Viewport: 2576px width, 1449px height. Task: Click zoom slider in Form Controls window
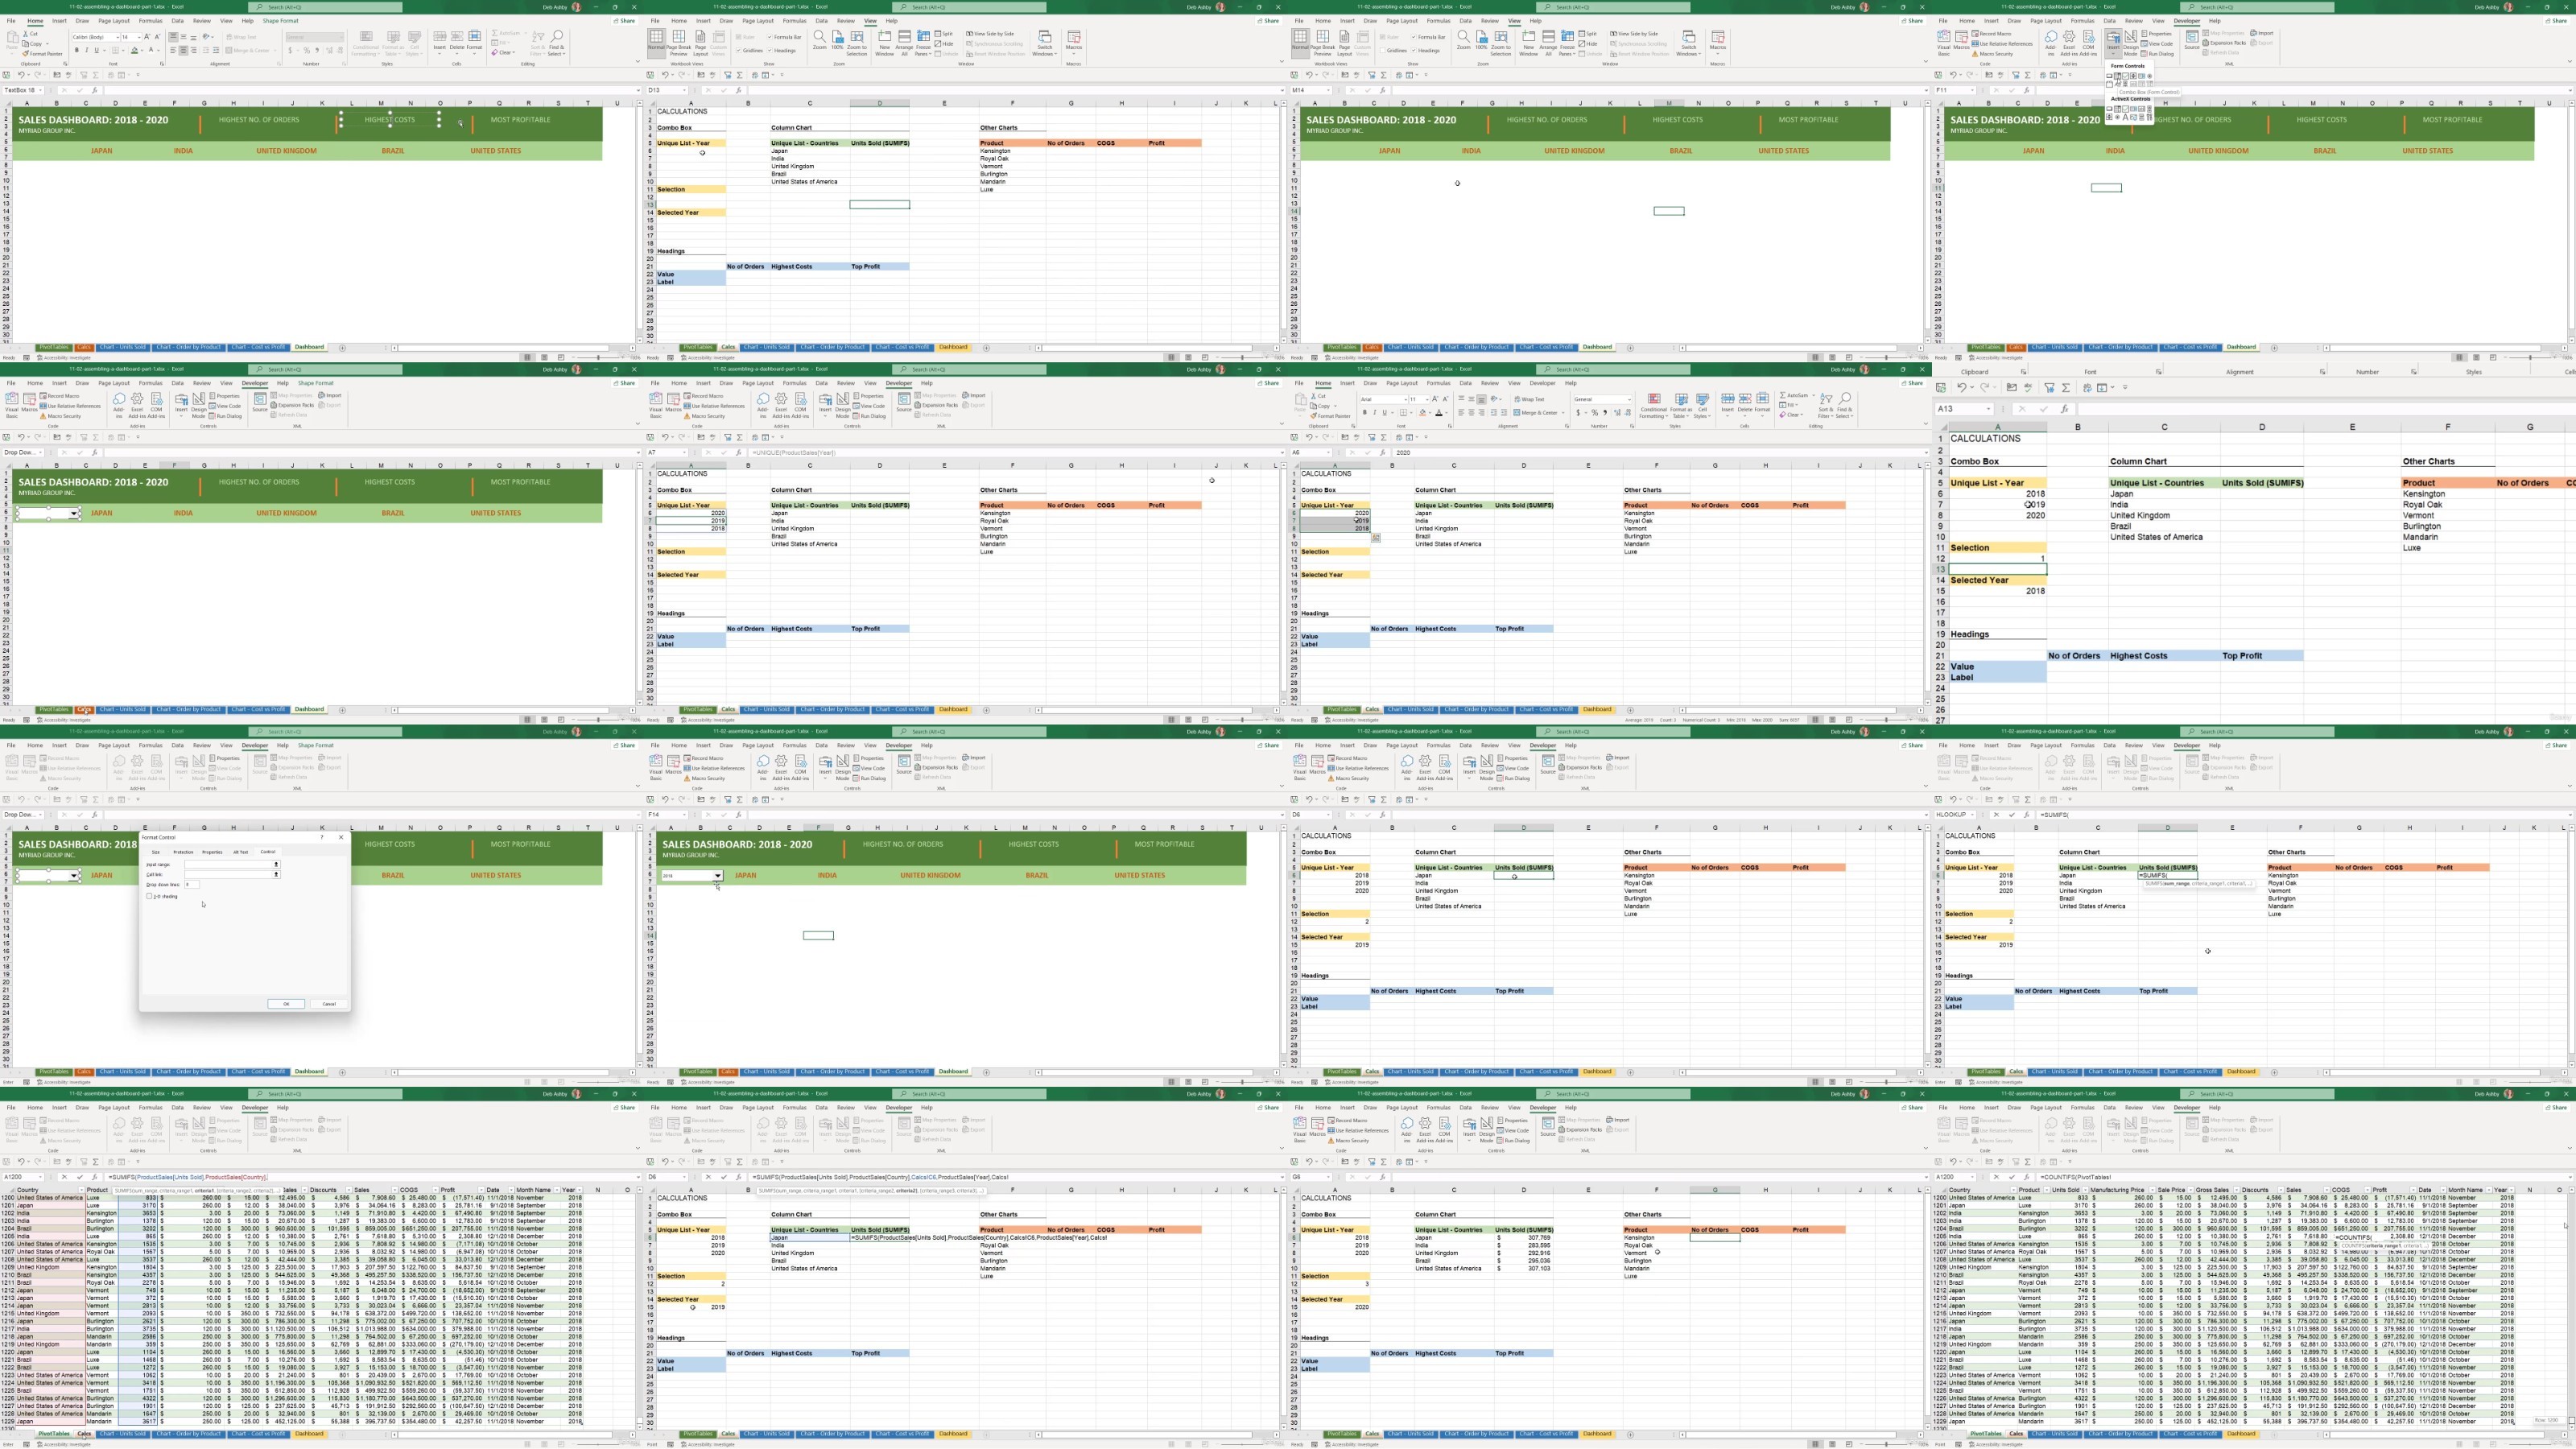[2532, 358]
